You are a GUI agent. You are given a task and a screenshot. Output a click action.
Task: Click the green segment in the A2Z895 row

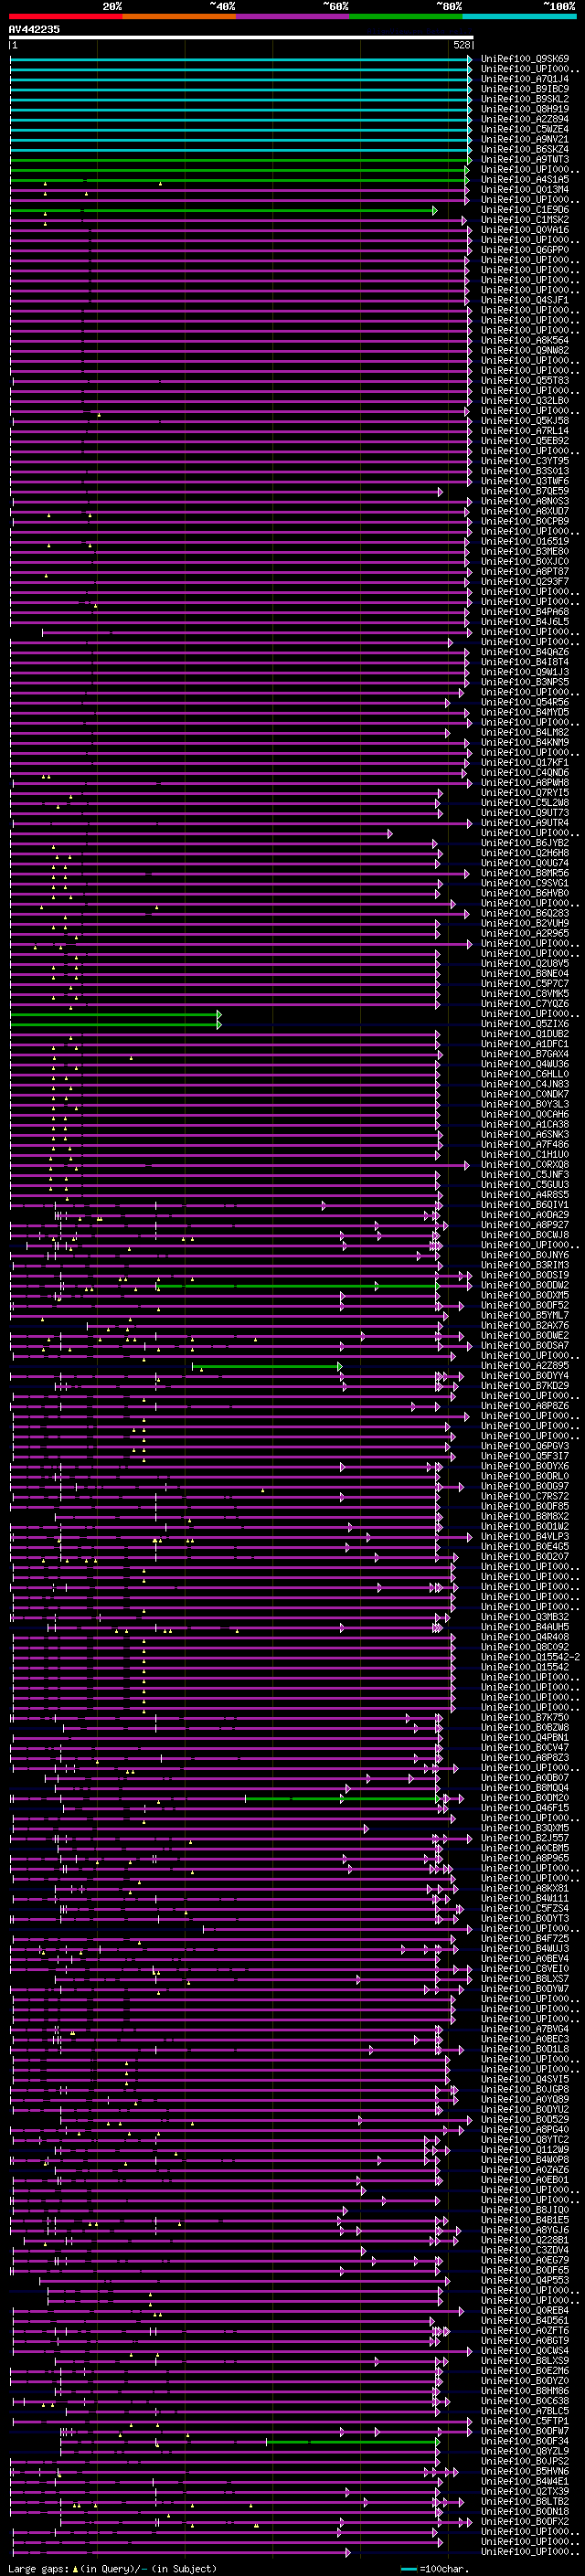(267, 1366)
